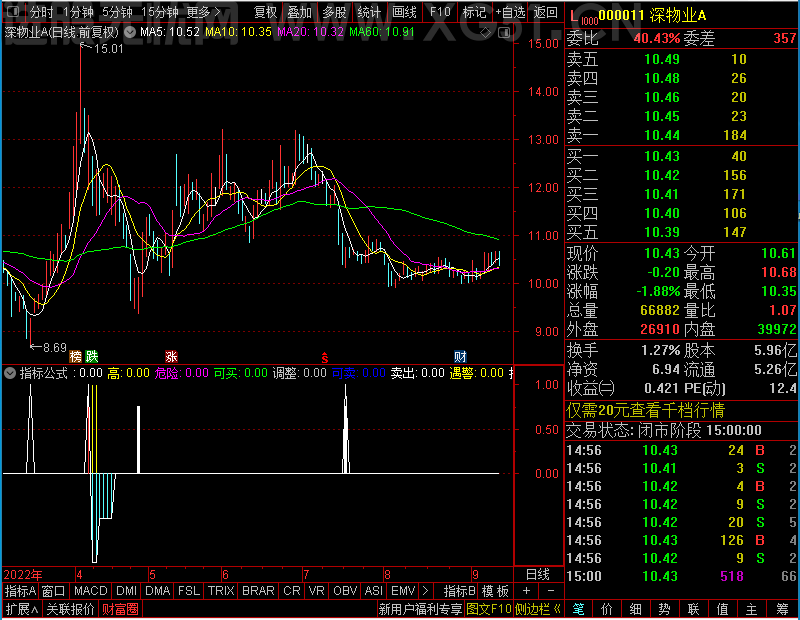Zoom in chart with the plus button
This screenshot has width=800, height=620.
pyautogui.click(x=527, y=591)
